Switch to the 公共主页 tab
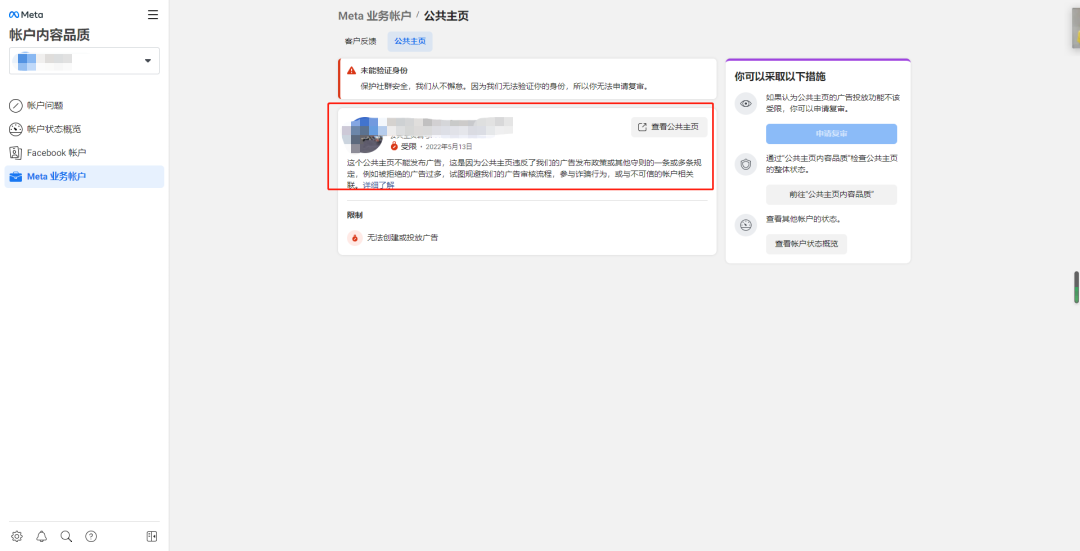Image resolution: width=1080 pixels, height=551 pixels. point(410,41)
